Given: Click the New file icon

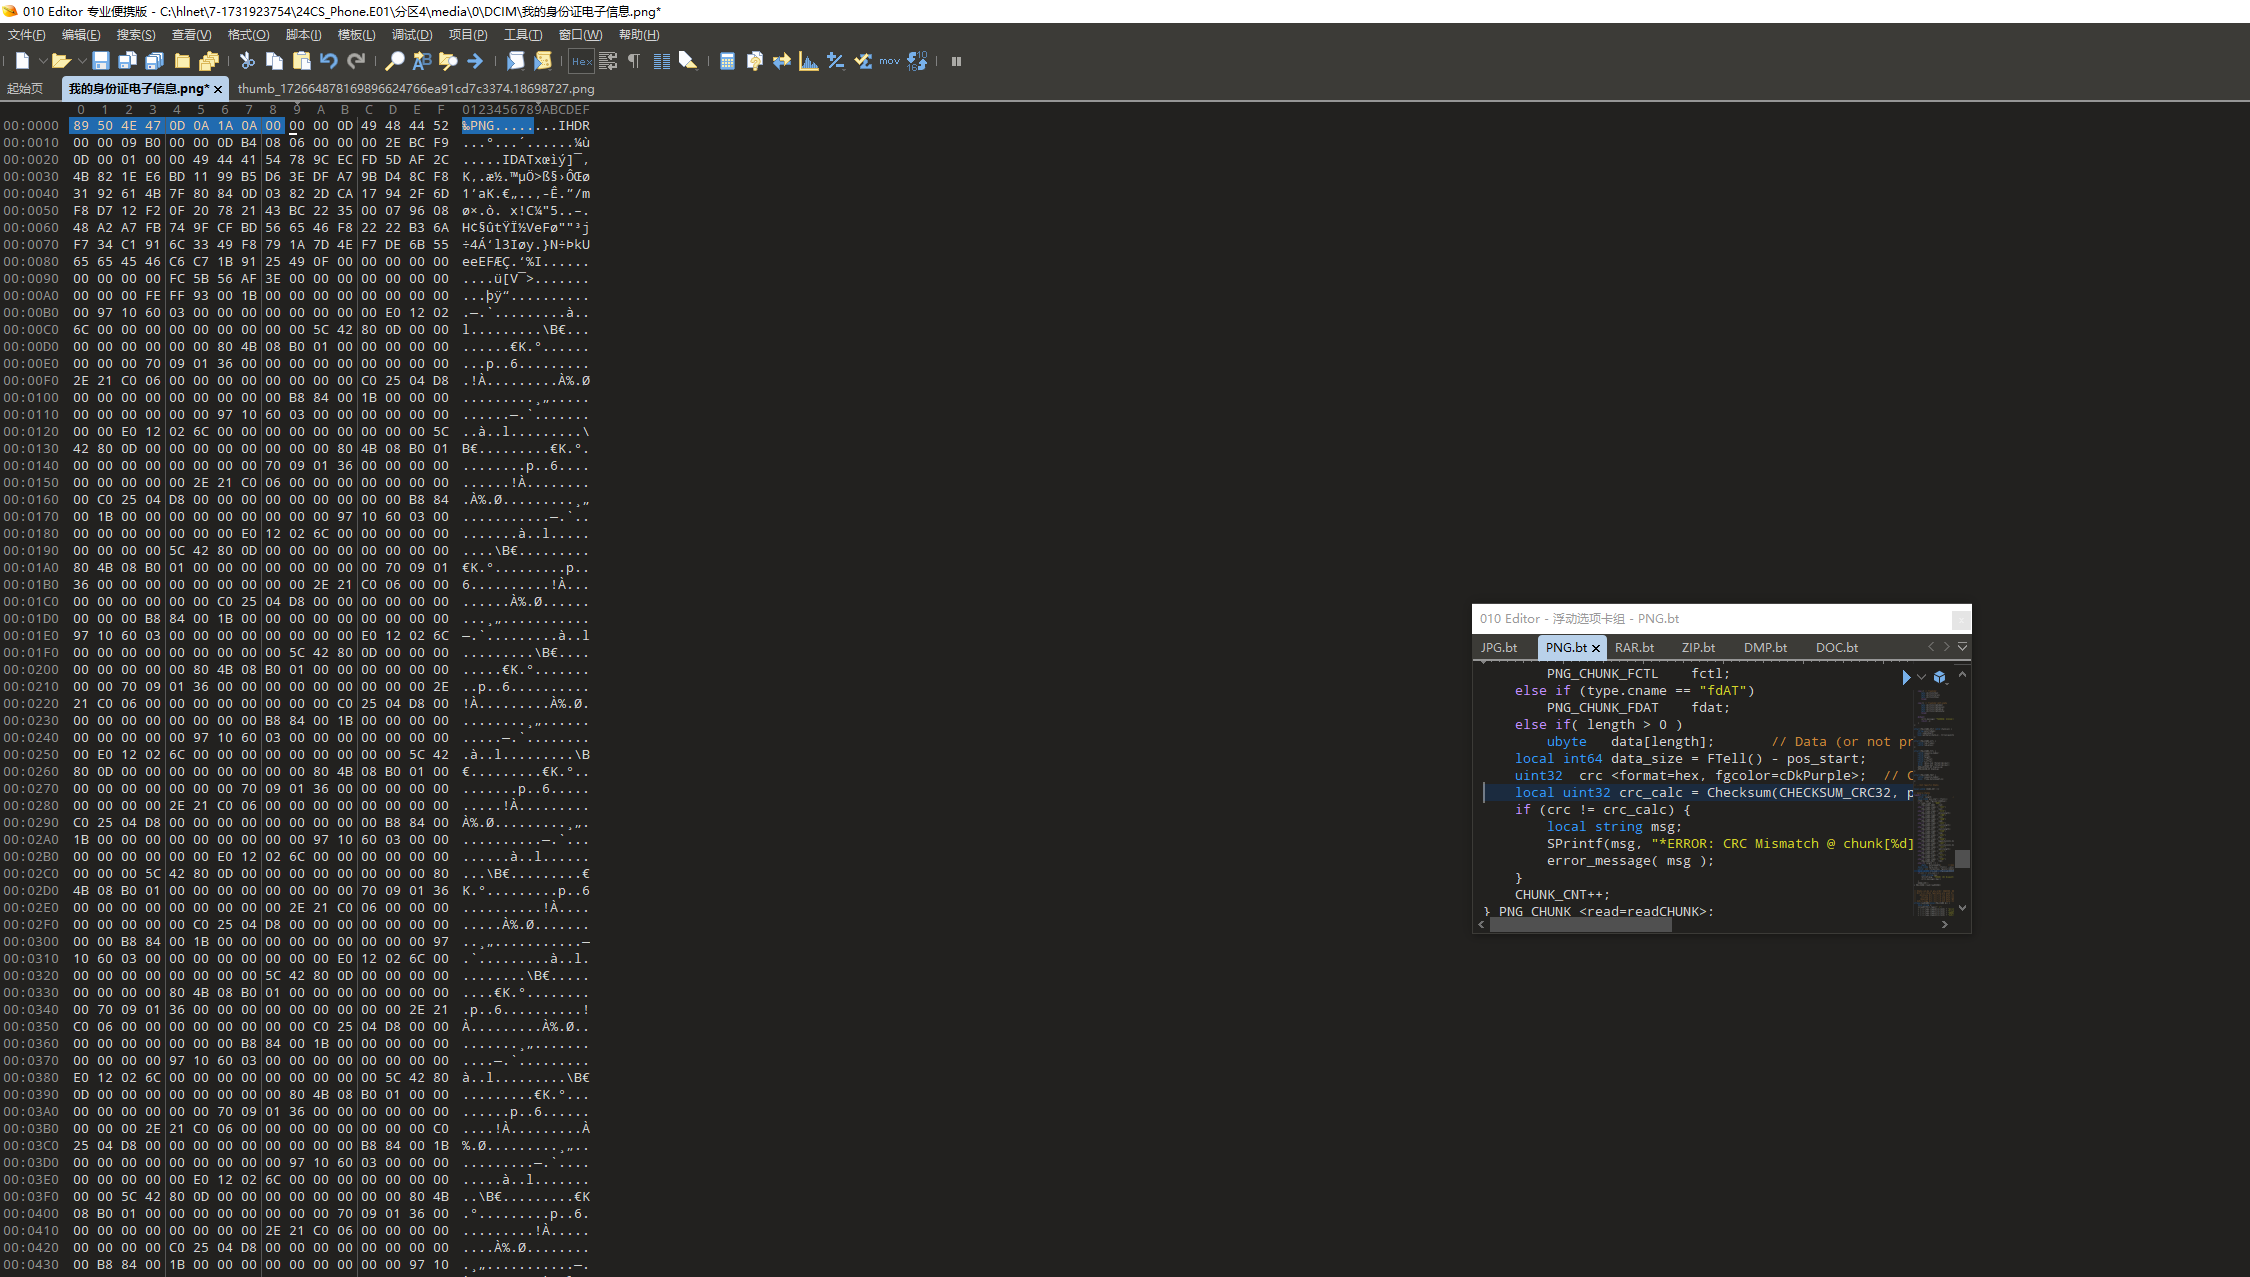Looking at the screenshot, I should tap(22, 61).
